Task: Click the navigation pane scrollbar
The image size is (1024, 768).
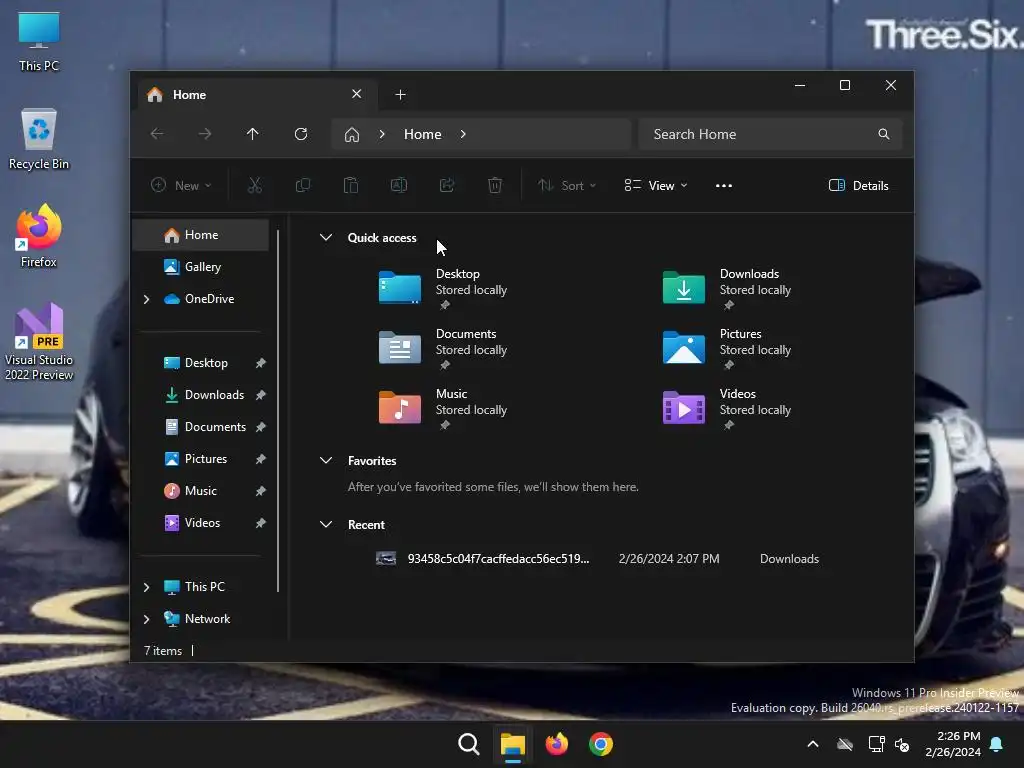Action: (x=278, y=411)
